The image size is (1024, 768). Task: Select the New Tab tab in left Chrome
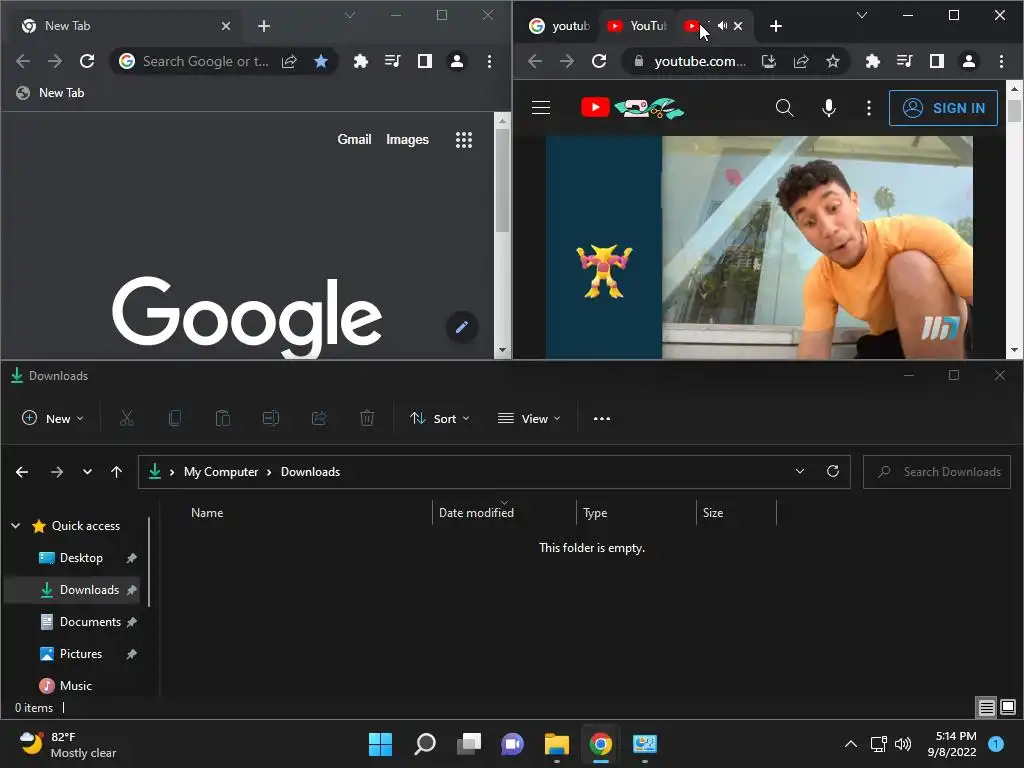coord(124,26)
